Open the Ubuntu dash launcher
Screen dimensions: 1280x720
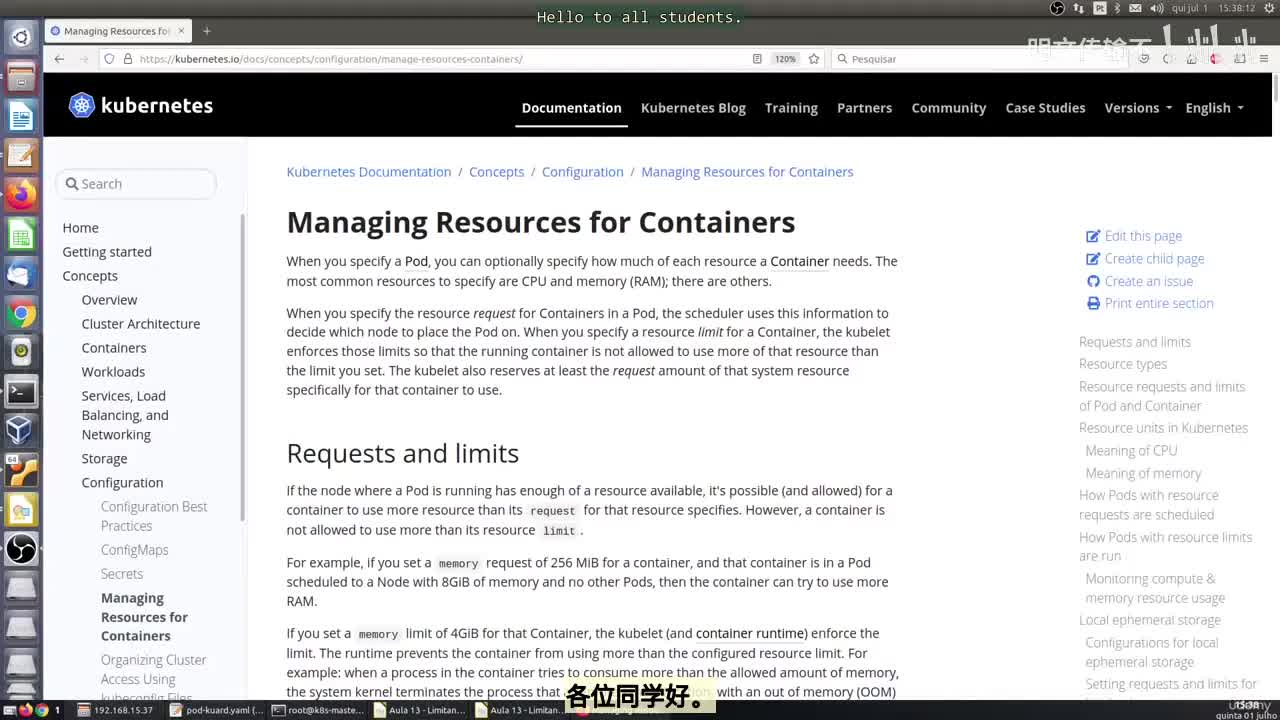tap(21, 38)
